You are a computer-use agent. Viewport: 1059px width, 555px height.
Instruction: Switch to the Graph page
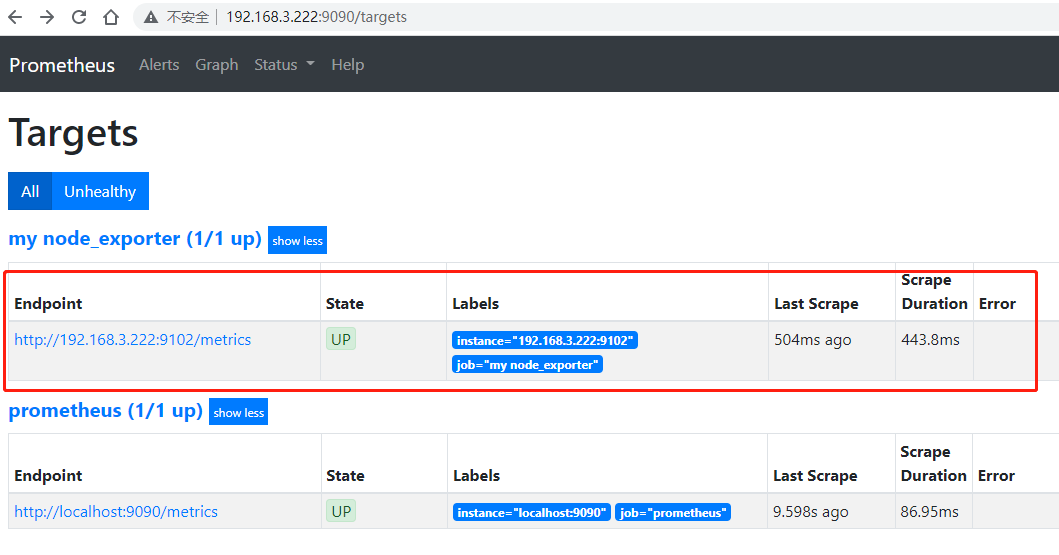tap(217, 65)
